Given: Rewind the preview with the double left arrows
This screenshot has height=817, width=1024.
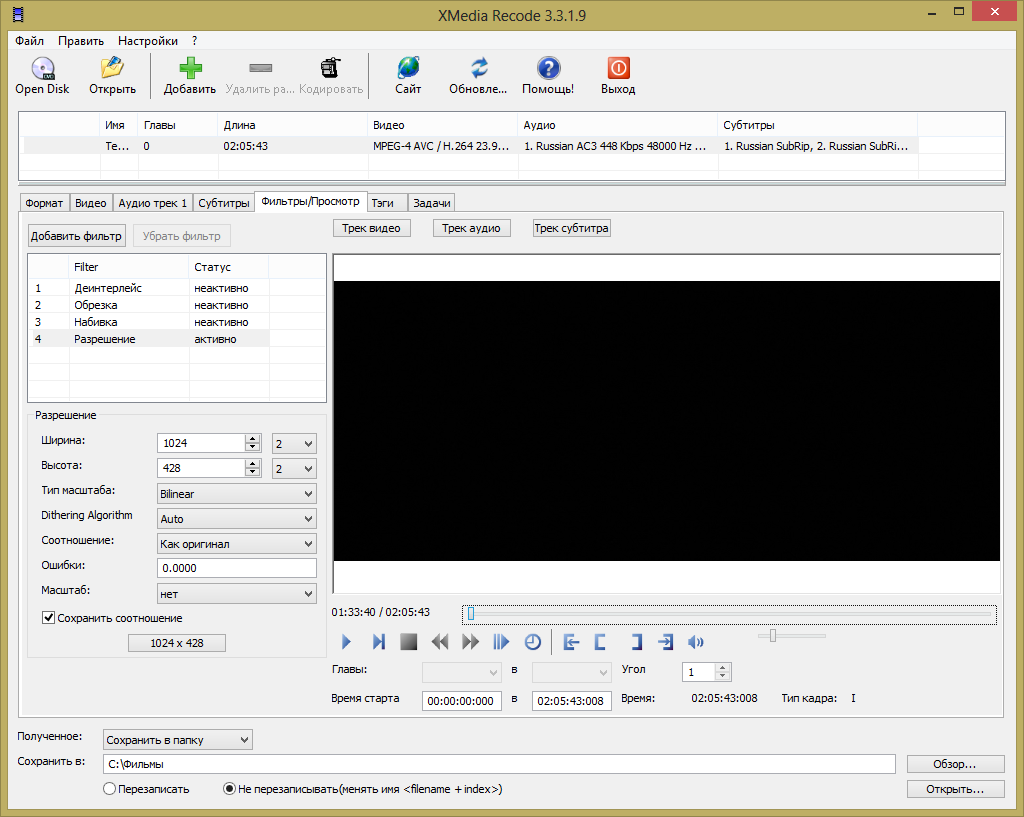Looking at the screenshot, I should (x=440, y=642).
